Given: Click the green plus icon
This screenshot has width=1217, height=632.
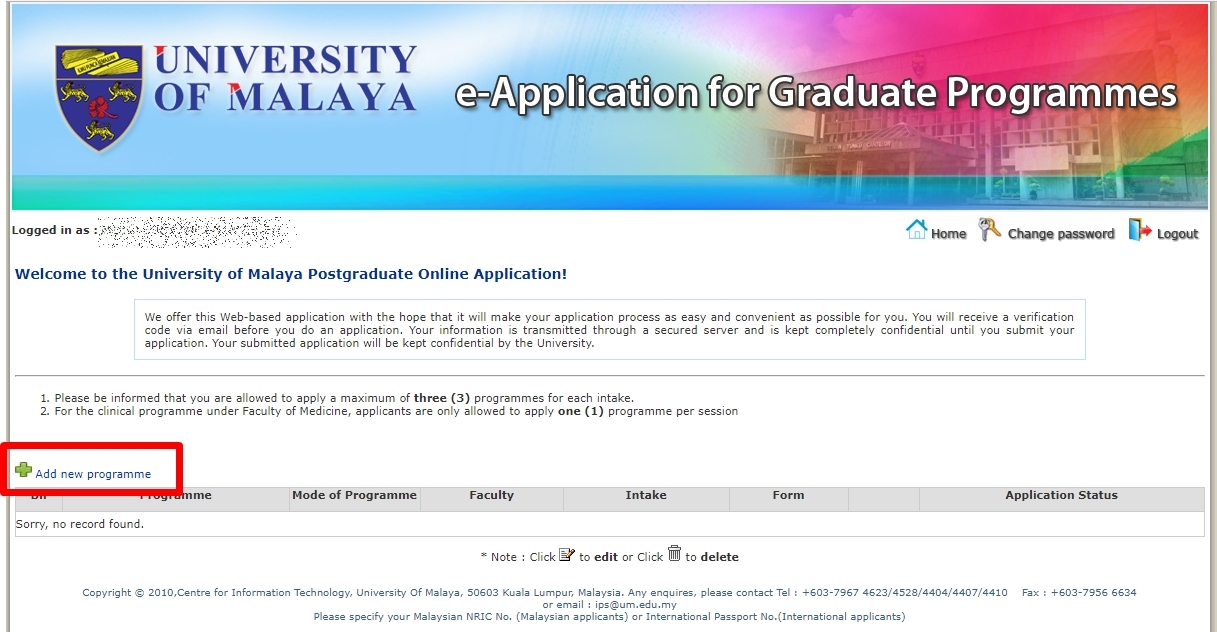Looking at the screenshot, I should (24, 470).
